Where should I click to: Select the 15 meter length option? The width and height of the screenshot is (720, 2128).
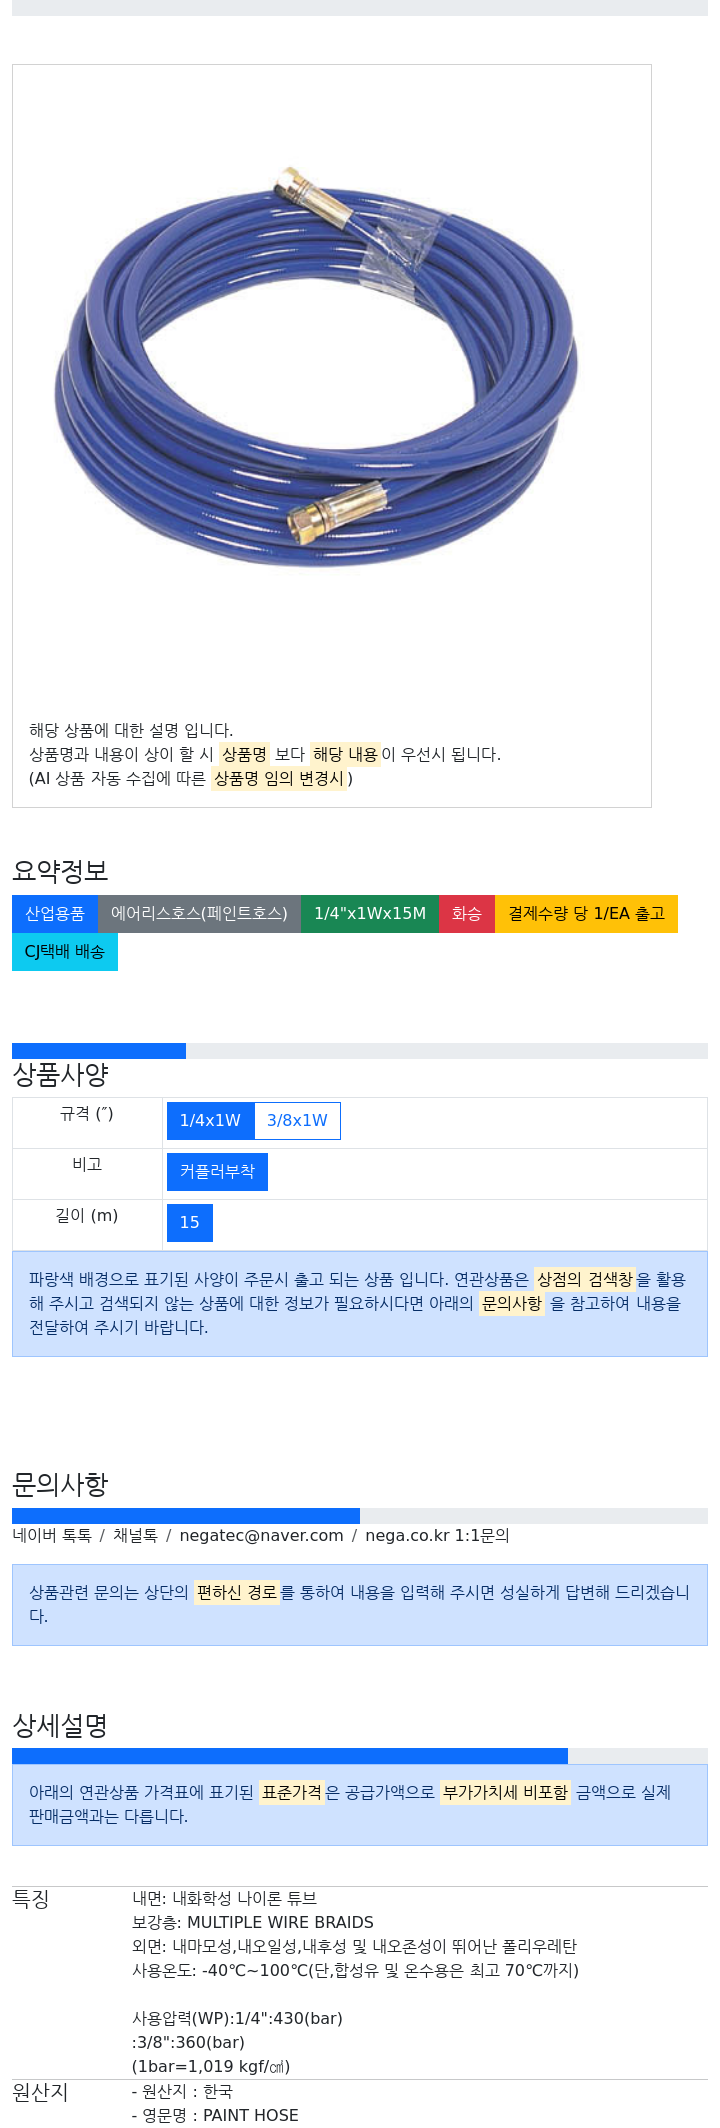click(190, 1223)
